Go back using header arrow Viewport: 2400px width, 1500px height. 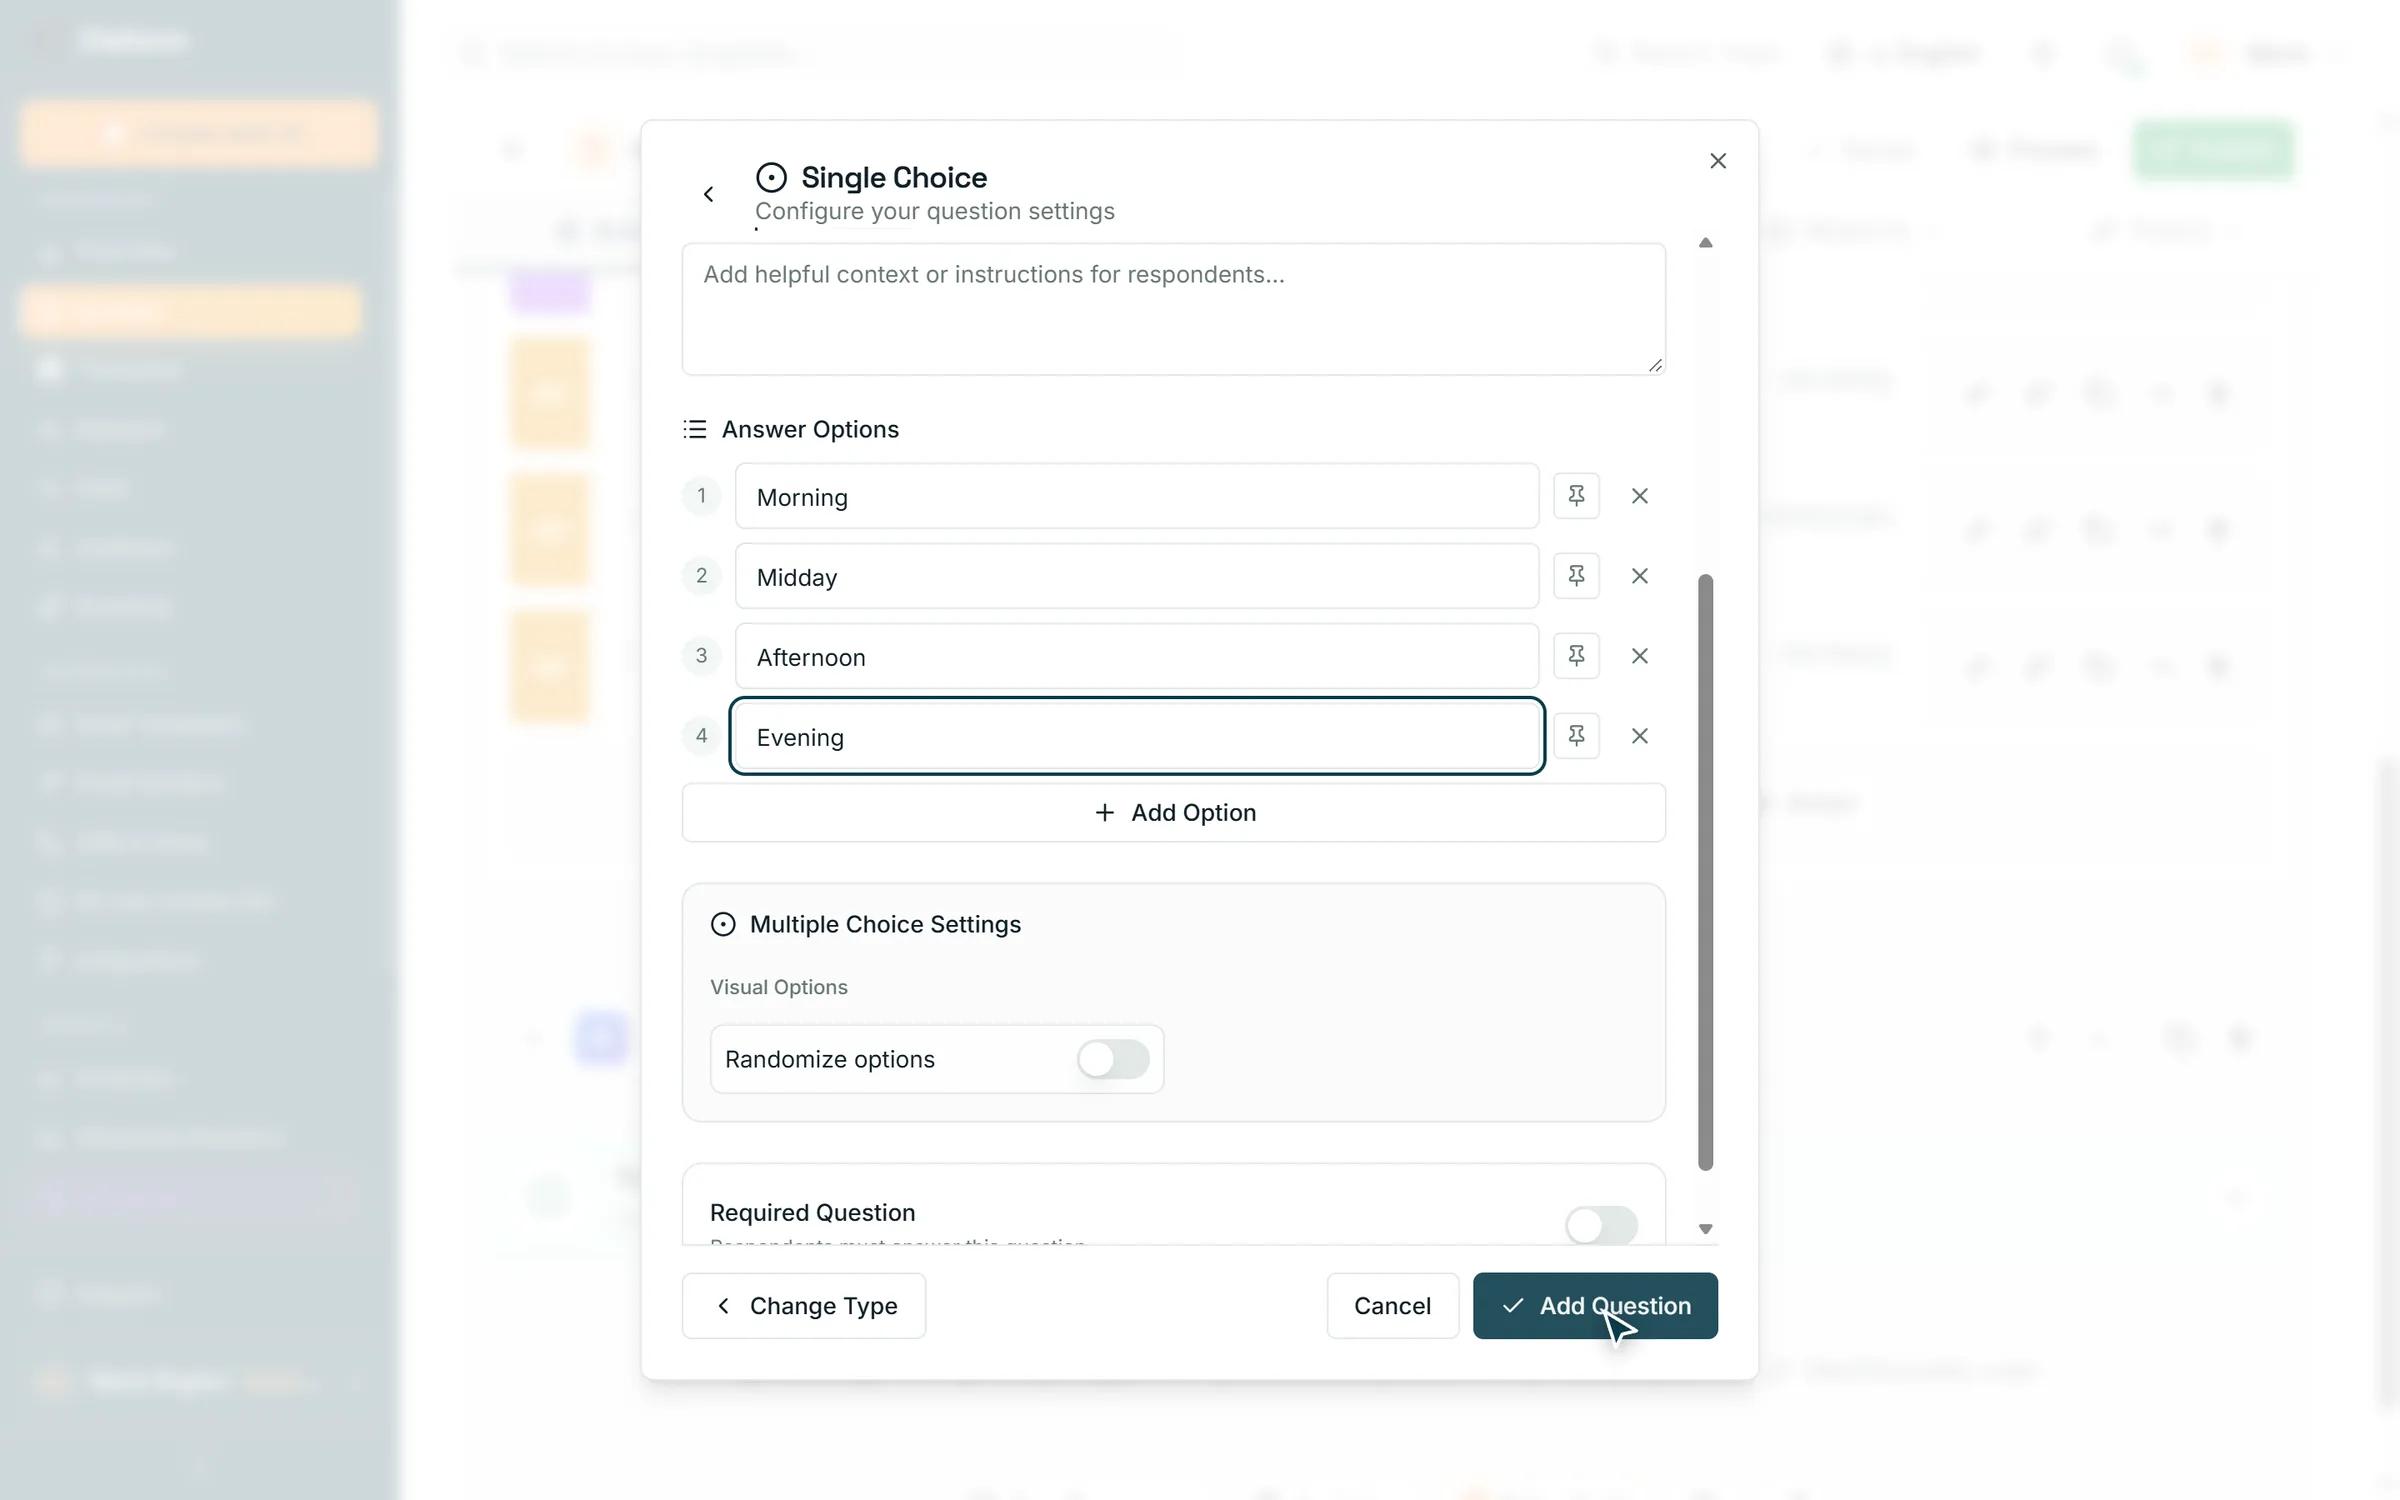pos(708,194)
